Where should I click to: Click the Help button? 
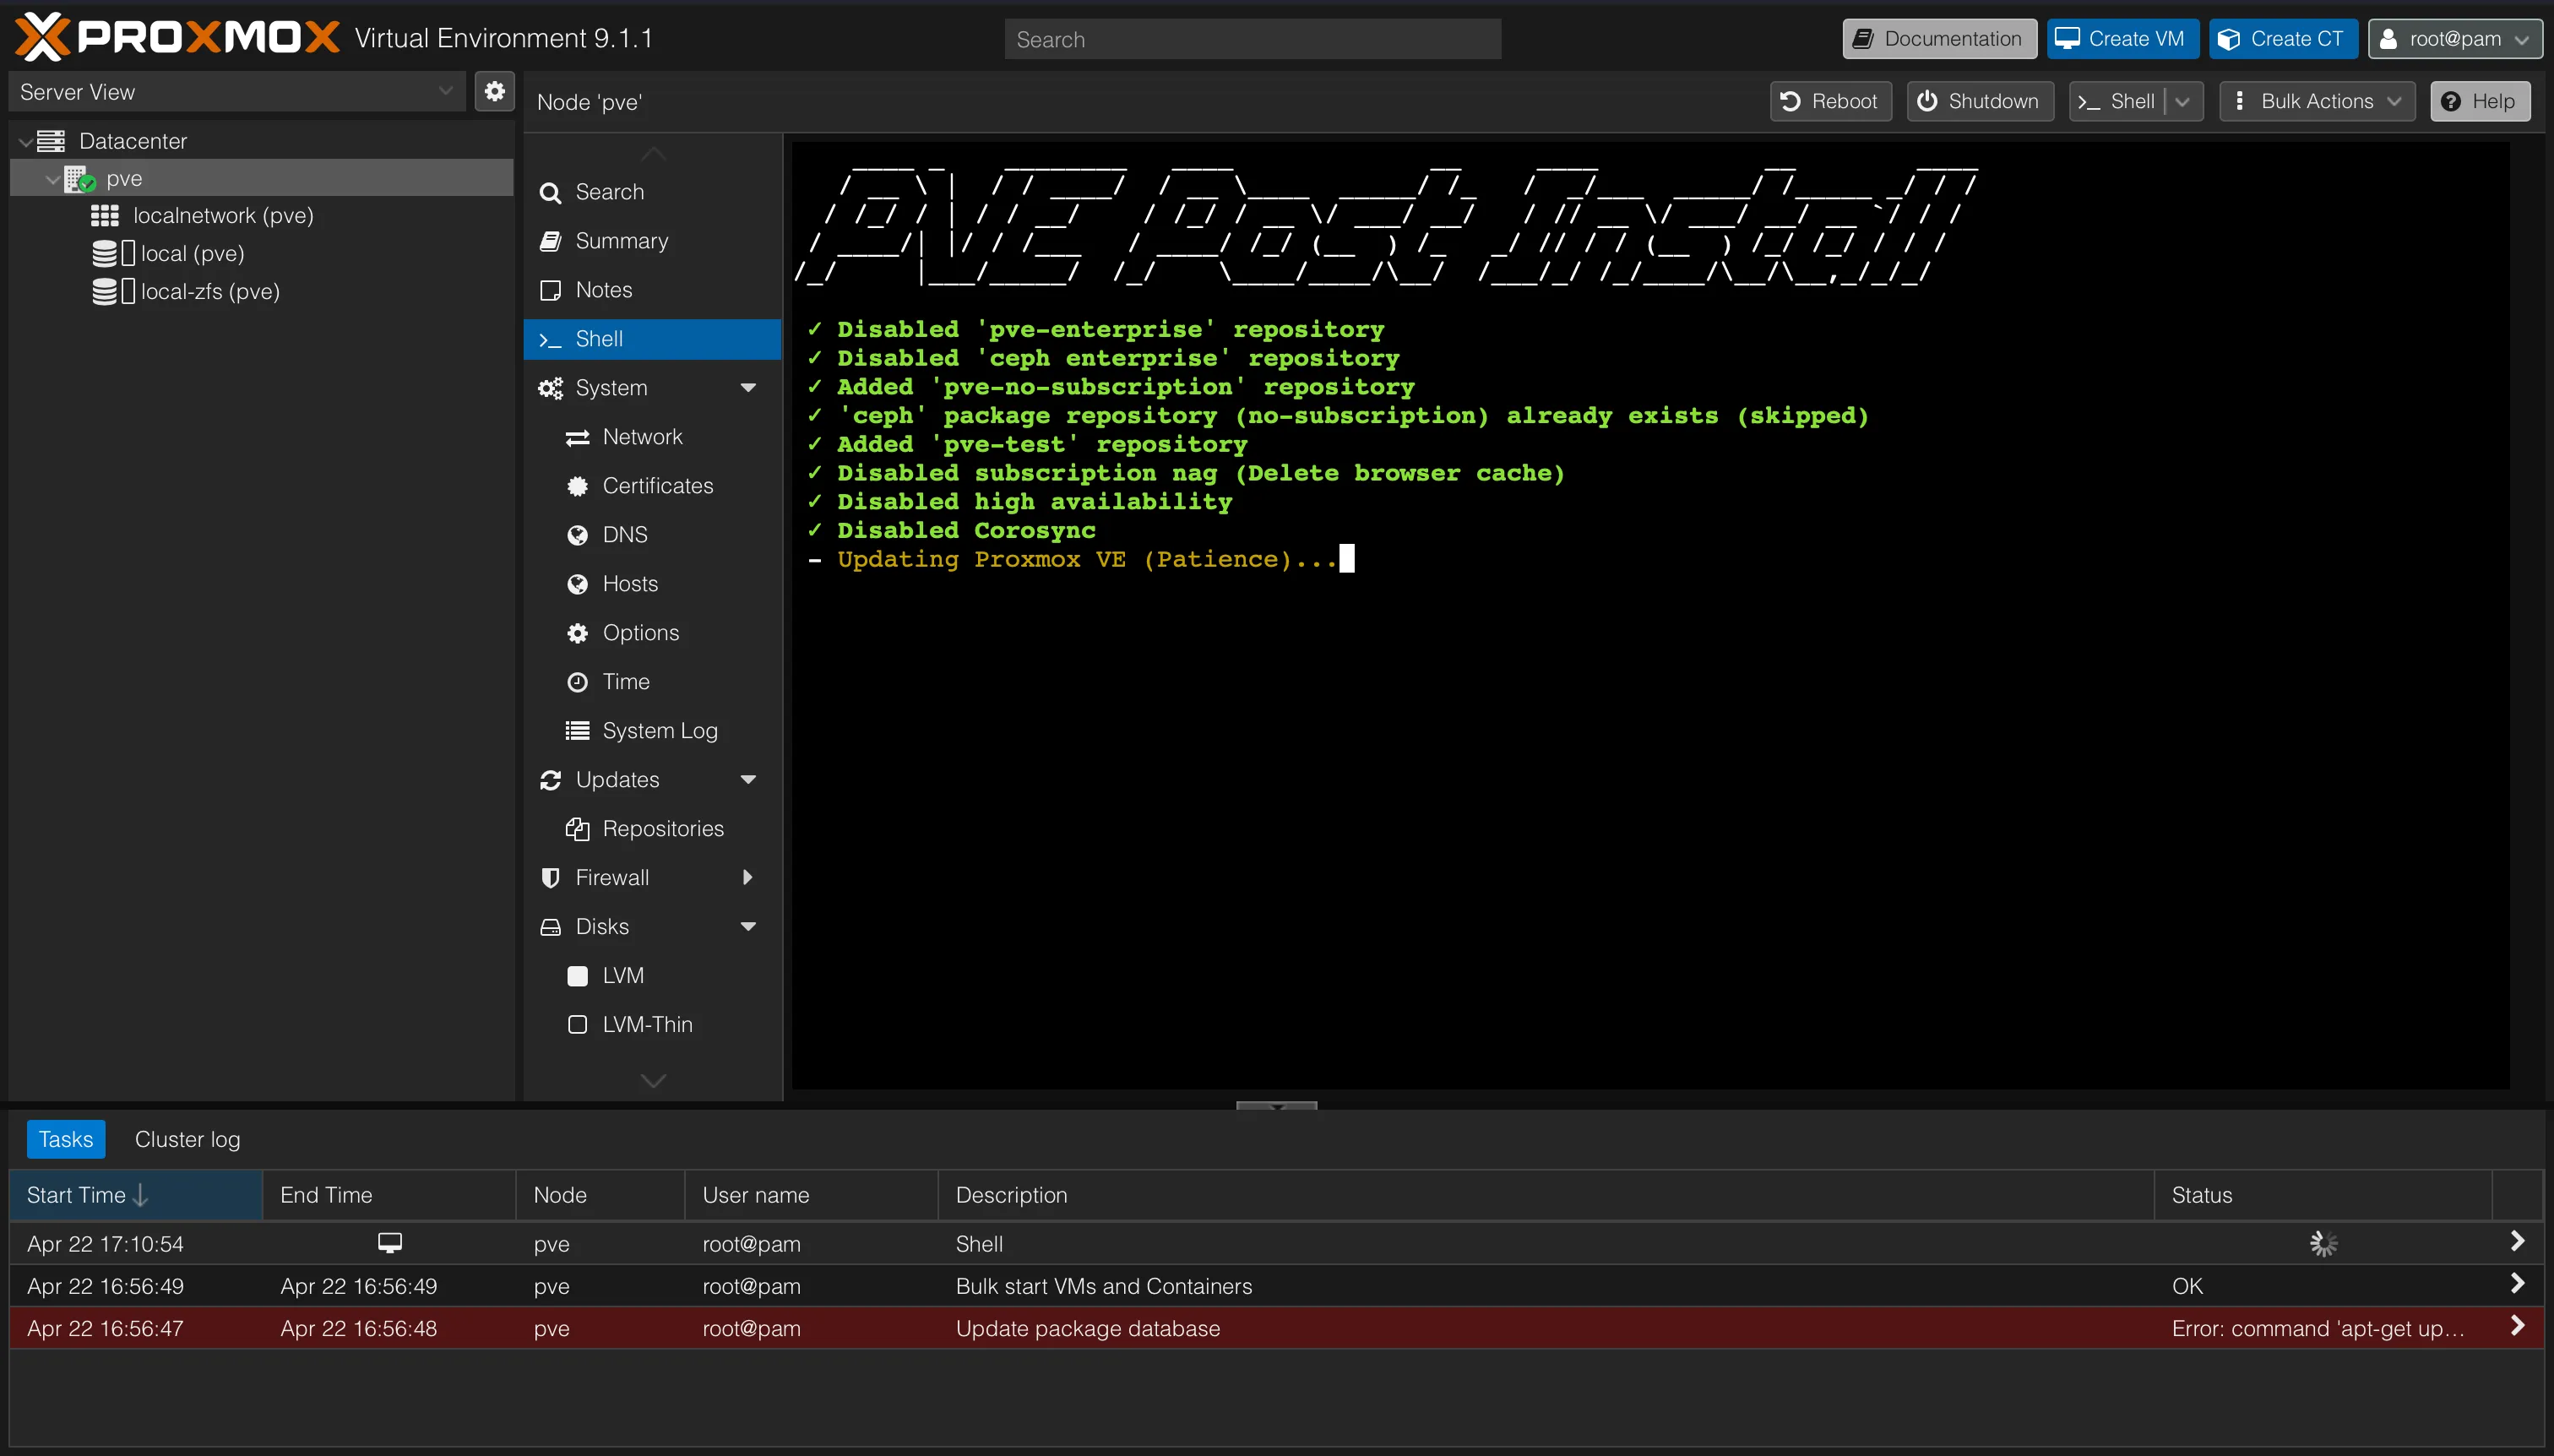click(x=2480, y=101)
